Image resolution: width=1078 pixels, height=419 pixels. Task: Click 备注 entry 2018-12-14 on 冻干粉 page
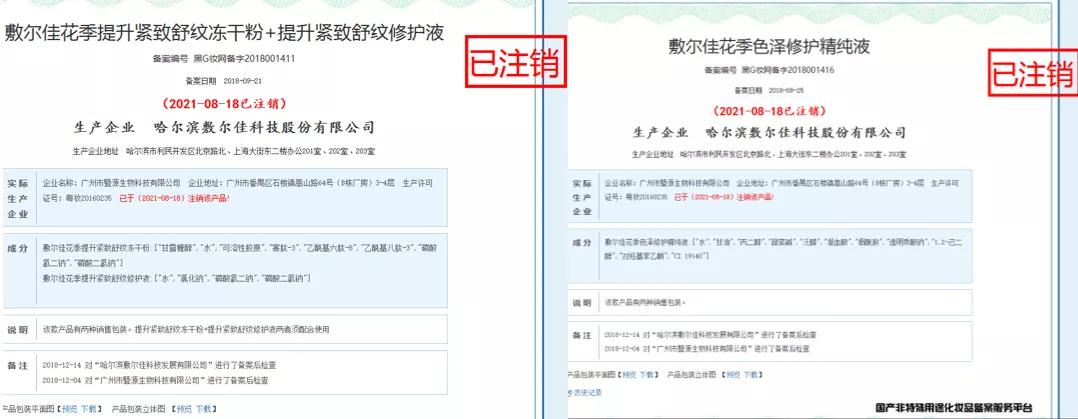point(160,365)
